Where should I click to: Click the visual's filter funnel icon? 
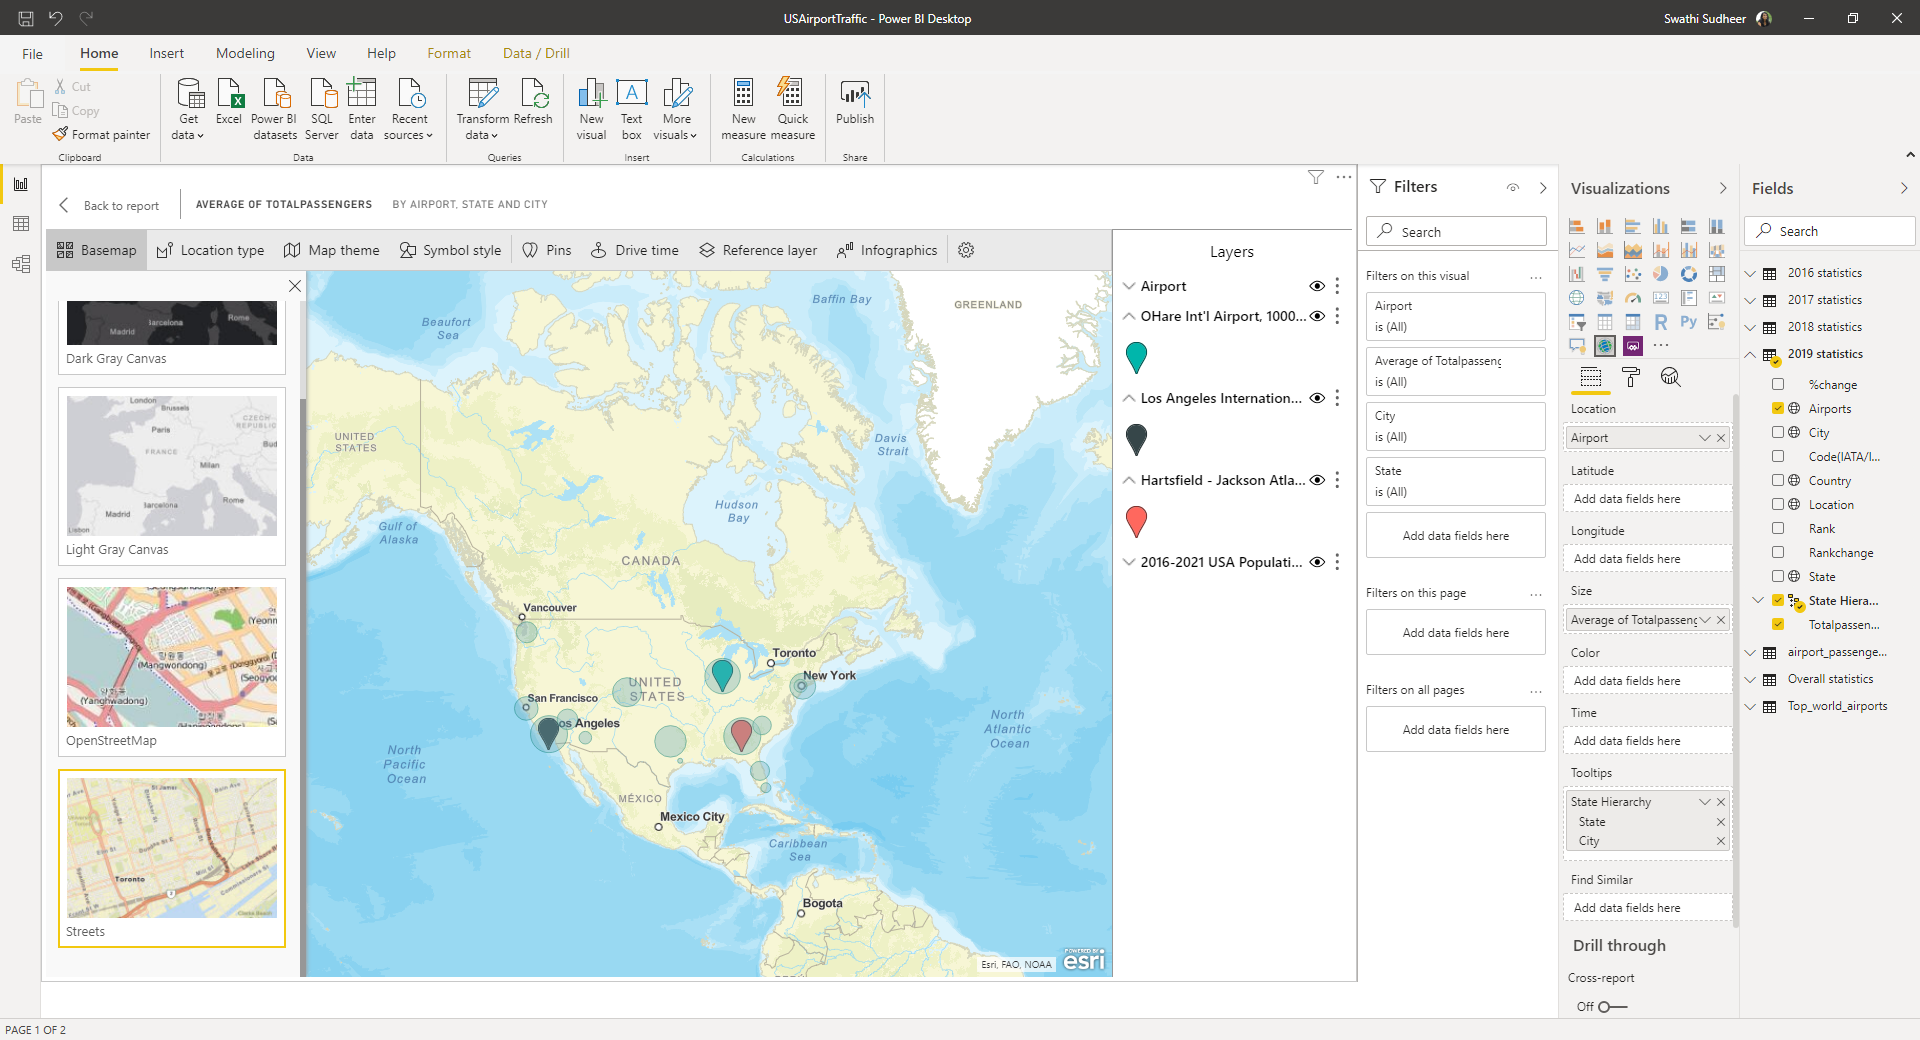(1316, 177)
